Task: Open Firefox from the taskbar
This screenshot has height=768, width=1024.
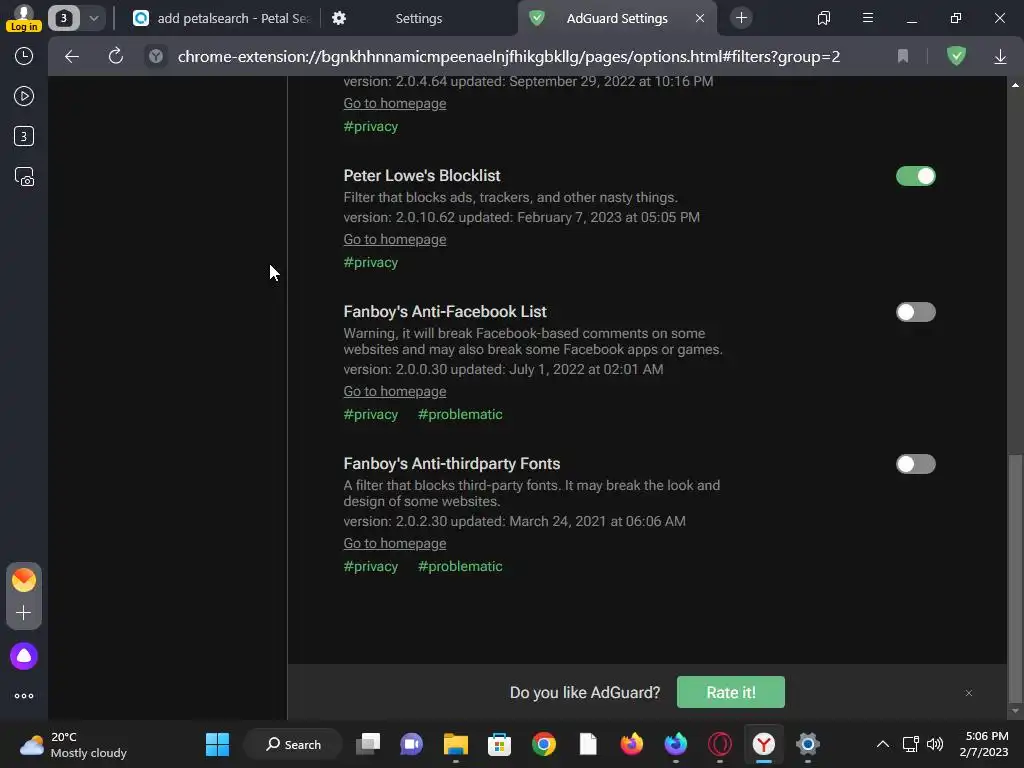Action: 632,744
